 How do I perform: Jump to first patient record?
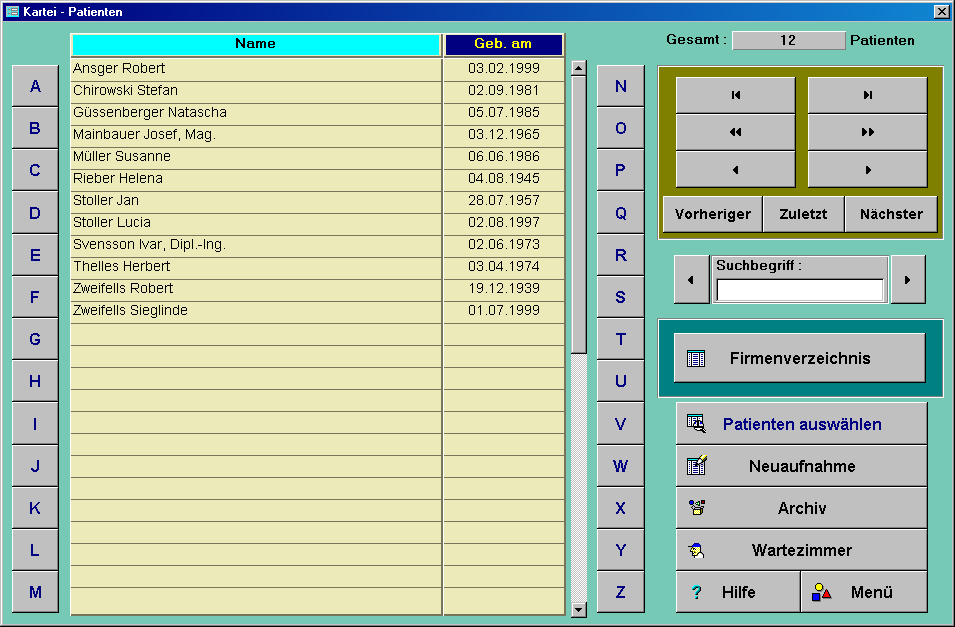coord(736,95)
